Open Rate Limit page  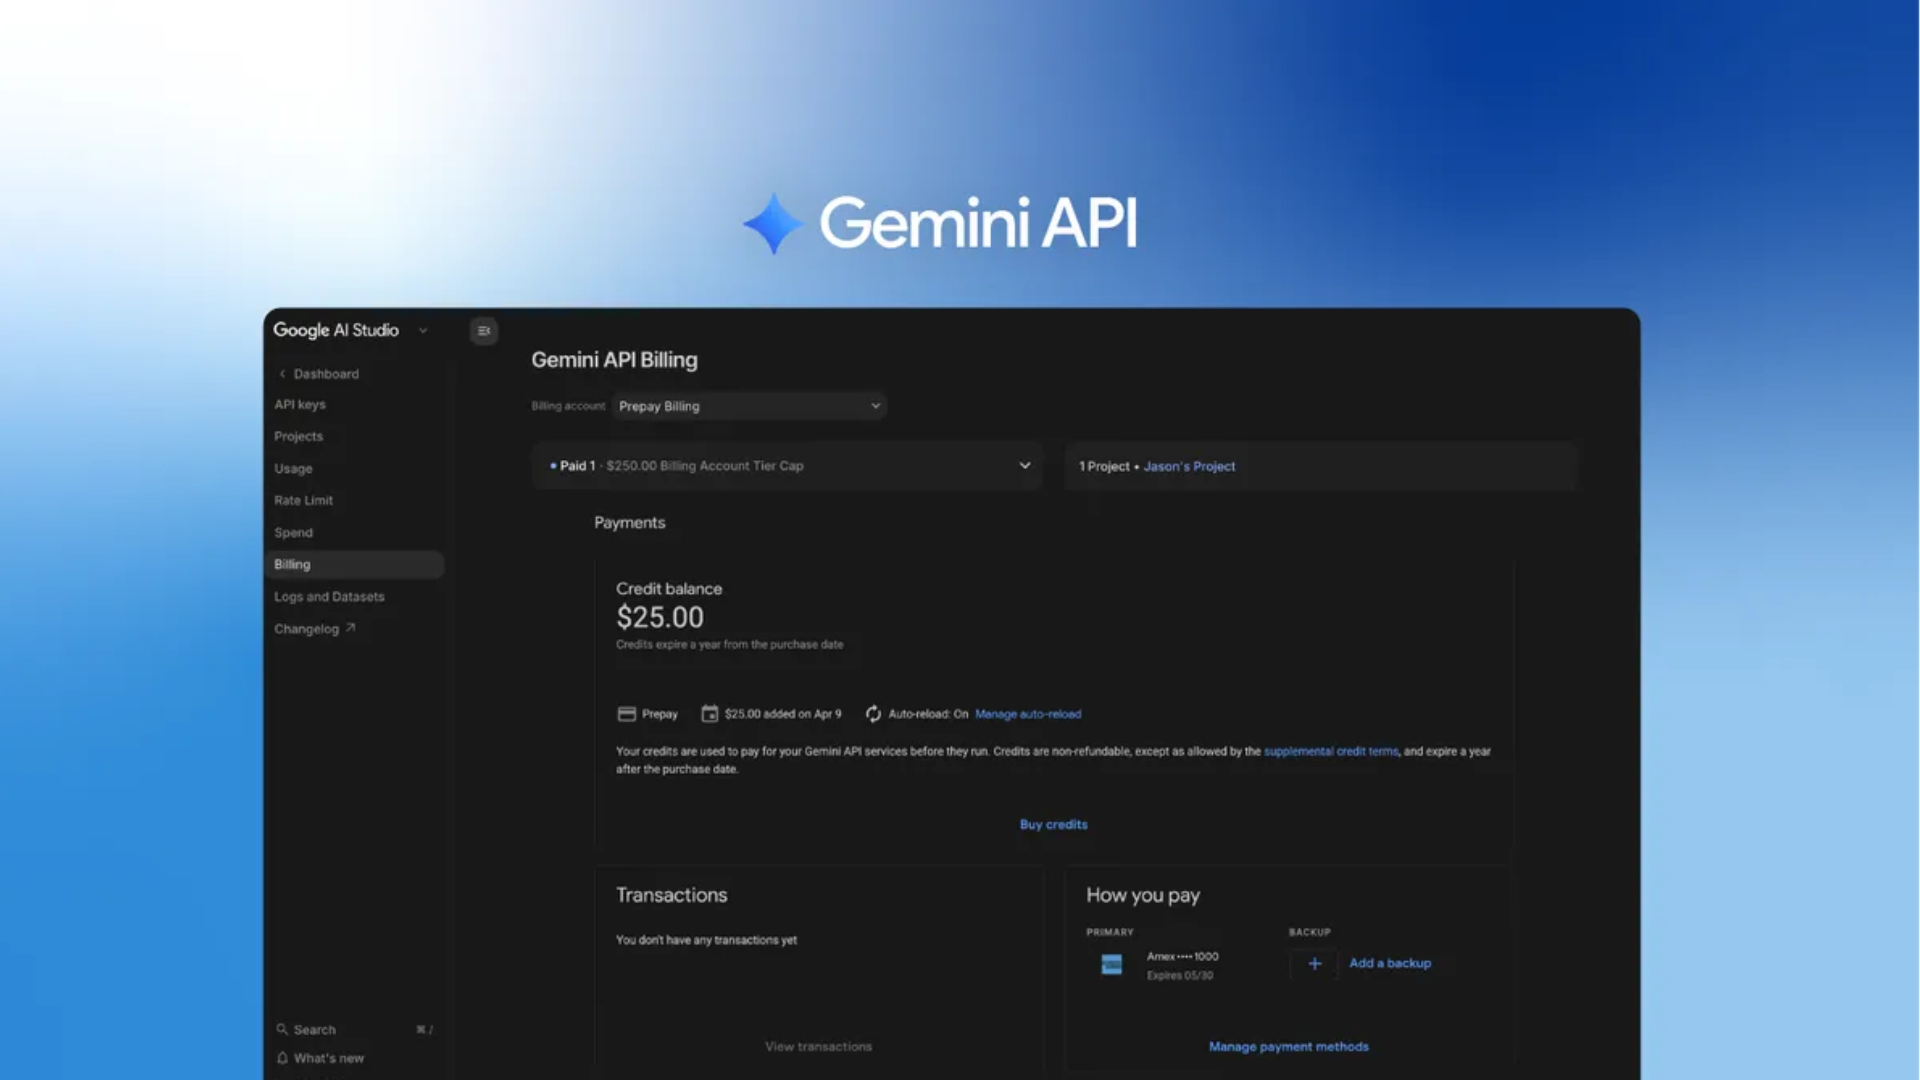point(303,501)
